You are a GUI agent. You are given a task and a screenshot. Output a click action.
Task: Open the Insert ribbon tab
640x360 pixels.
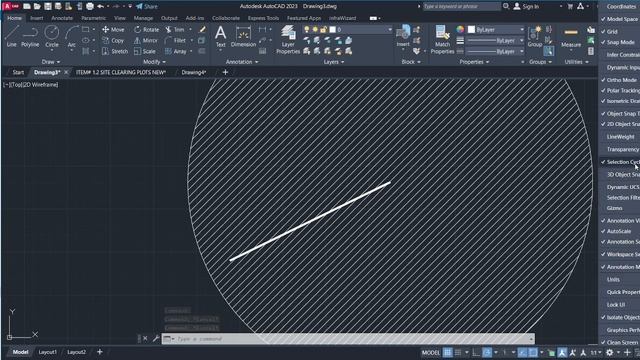tap(36, 18)
